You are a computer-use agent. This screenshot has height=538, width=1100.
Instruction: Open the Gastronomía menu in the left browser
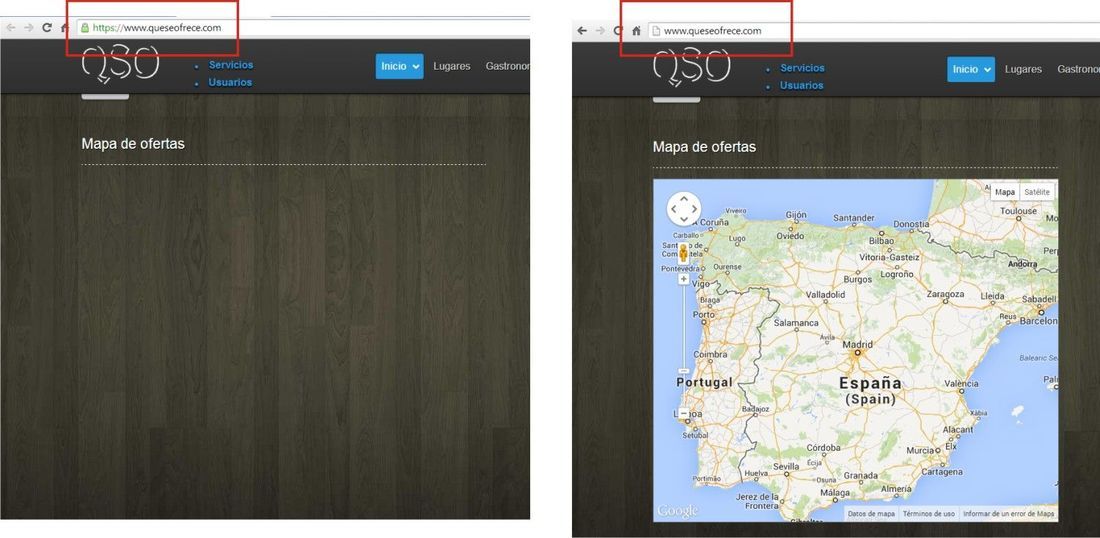507,66
